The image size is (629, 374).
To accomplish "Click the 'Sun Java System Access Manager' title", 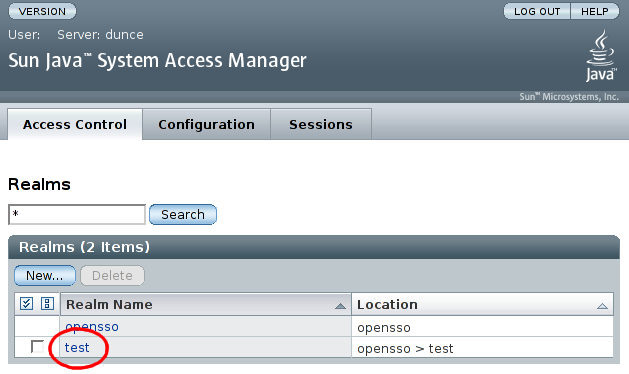I will pyautogui.click(x=157, y=61).
